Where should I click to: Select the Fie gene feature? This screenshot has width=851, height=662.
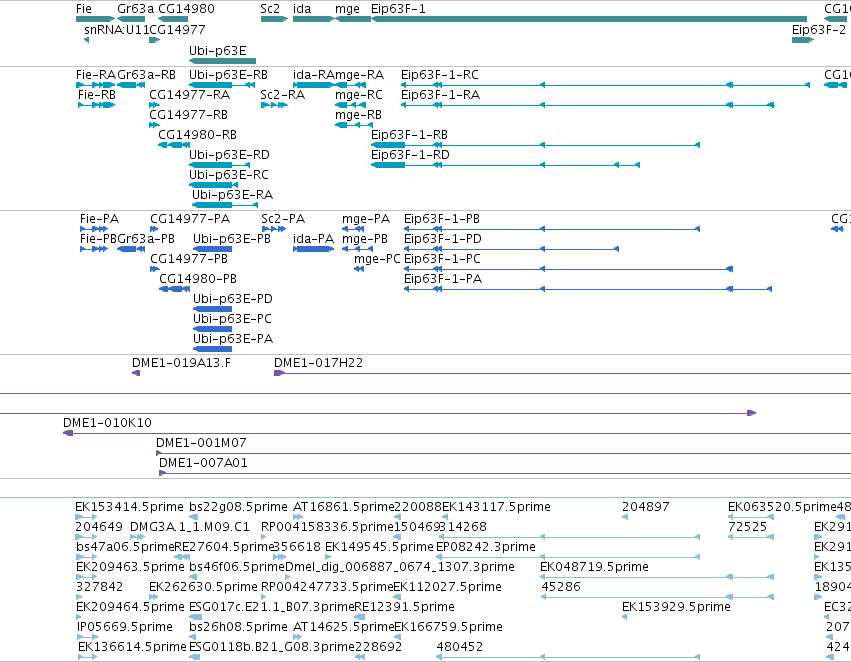[96, 19]
